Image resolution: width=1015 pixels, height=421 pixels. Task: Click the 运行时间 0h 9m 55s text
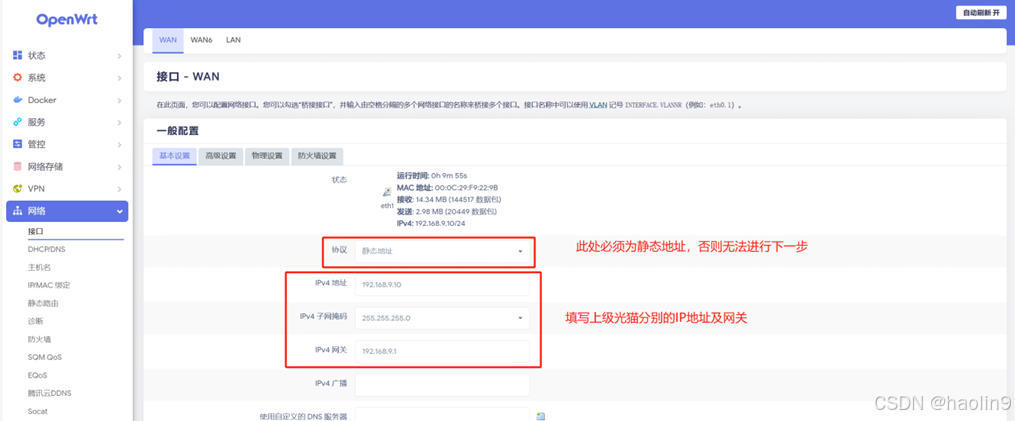(432, 176)
